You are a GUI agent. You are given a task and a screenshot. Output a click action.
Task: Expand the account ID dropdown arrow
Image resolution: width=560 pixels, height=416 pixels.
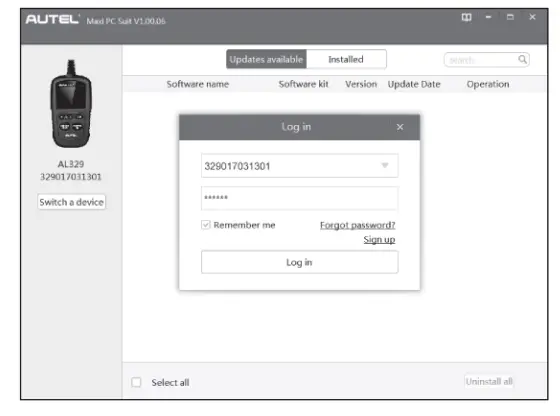point(385,165)
